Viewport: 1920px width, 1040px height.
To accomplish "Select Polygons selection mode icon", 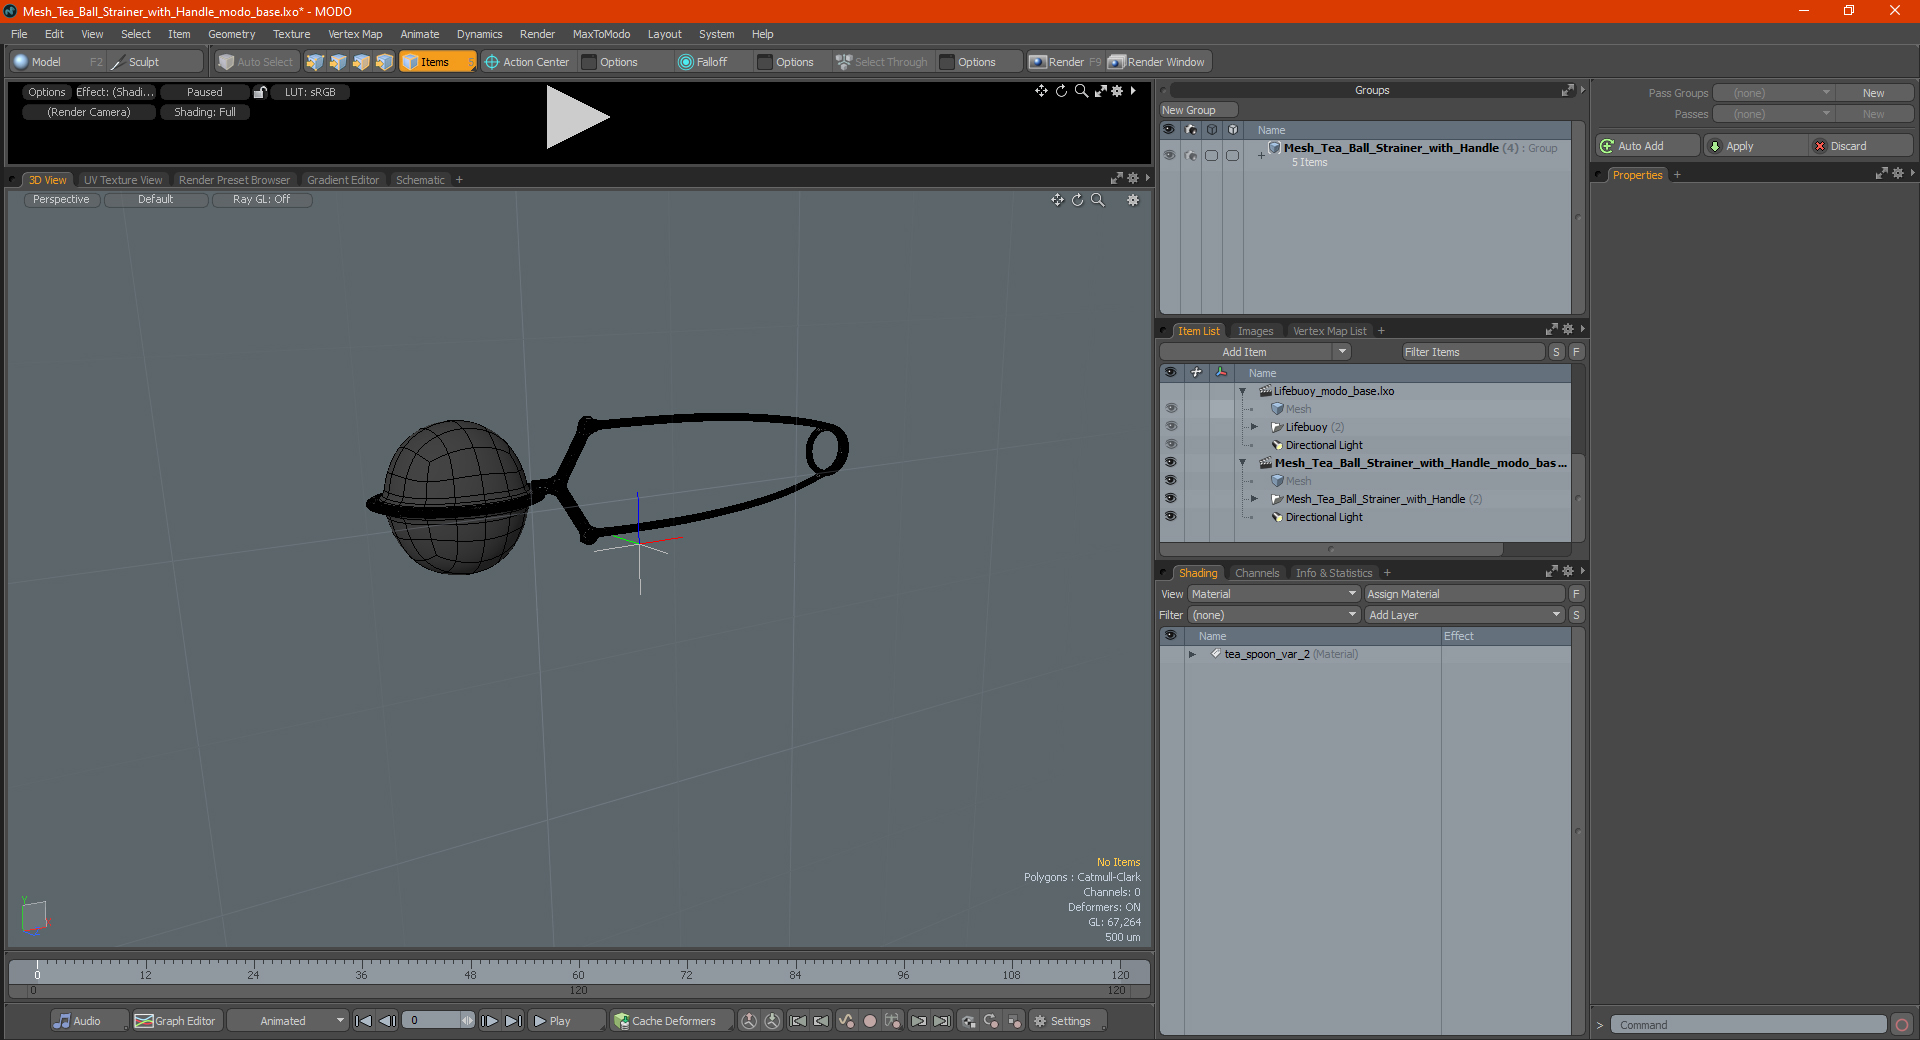I will point(361,62).
